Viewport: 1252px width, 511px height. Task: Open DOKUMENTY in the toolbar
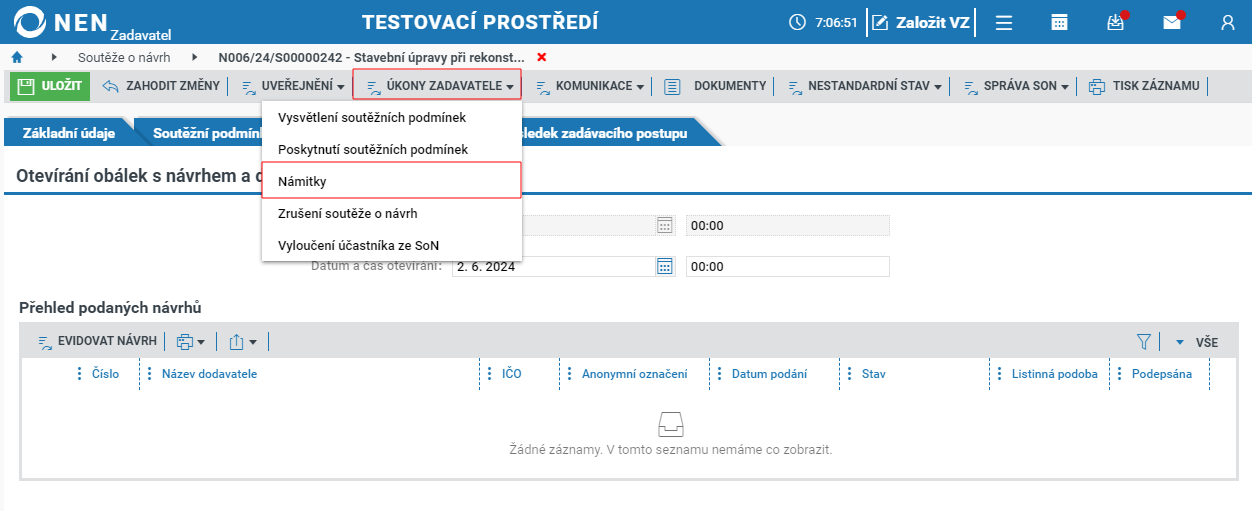pyautogui.click(x=716, y=86)
